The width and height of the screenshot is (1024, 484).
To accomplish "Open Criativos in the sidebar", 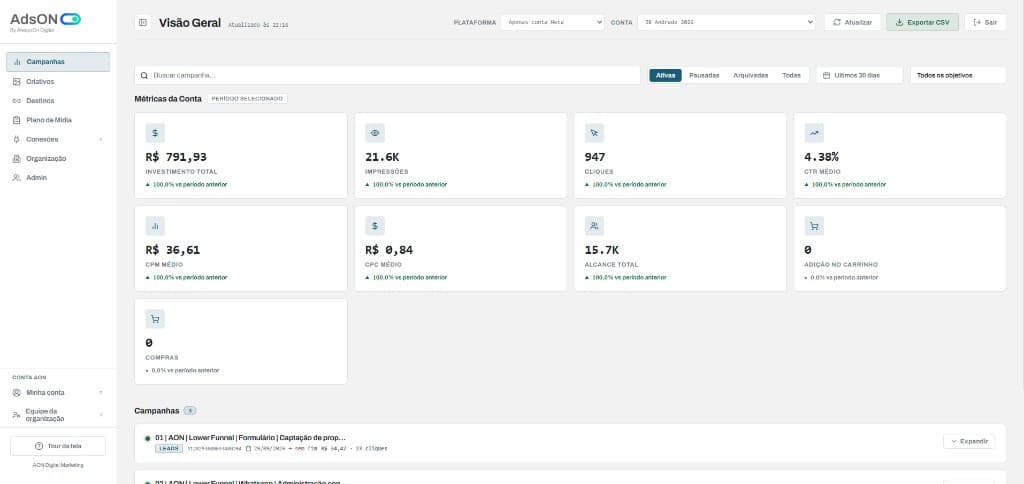I will pos(58,82).
